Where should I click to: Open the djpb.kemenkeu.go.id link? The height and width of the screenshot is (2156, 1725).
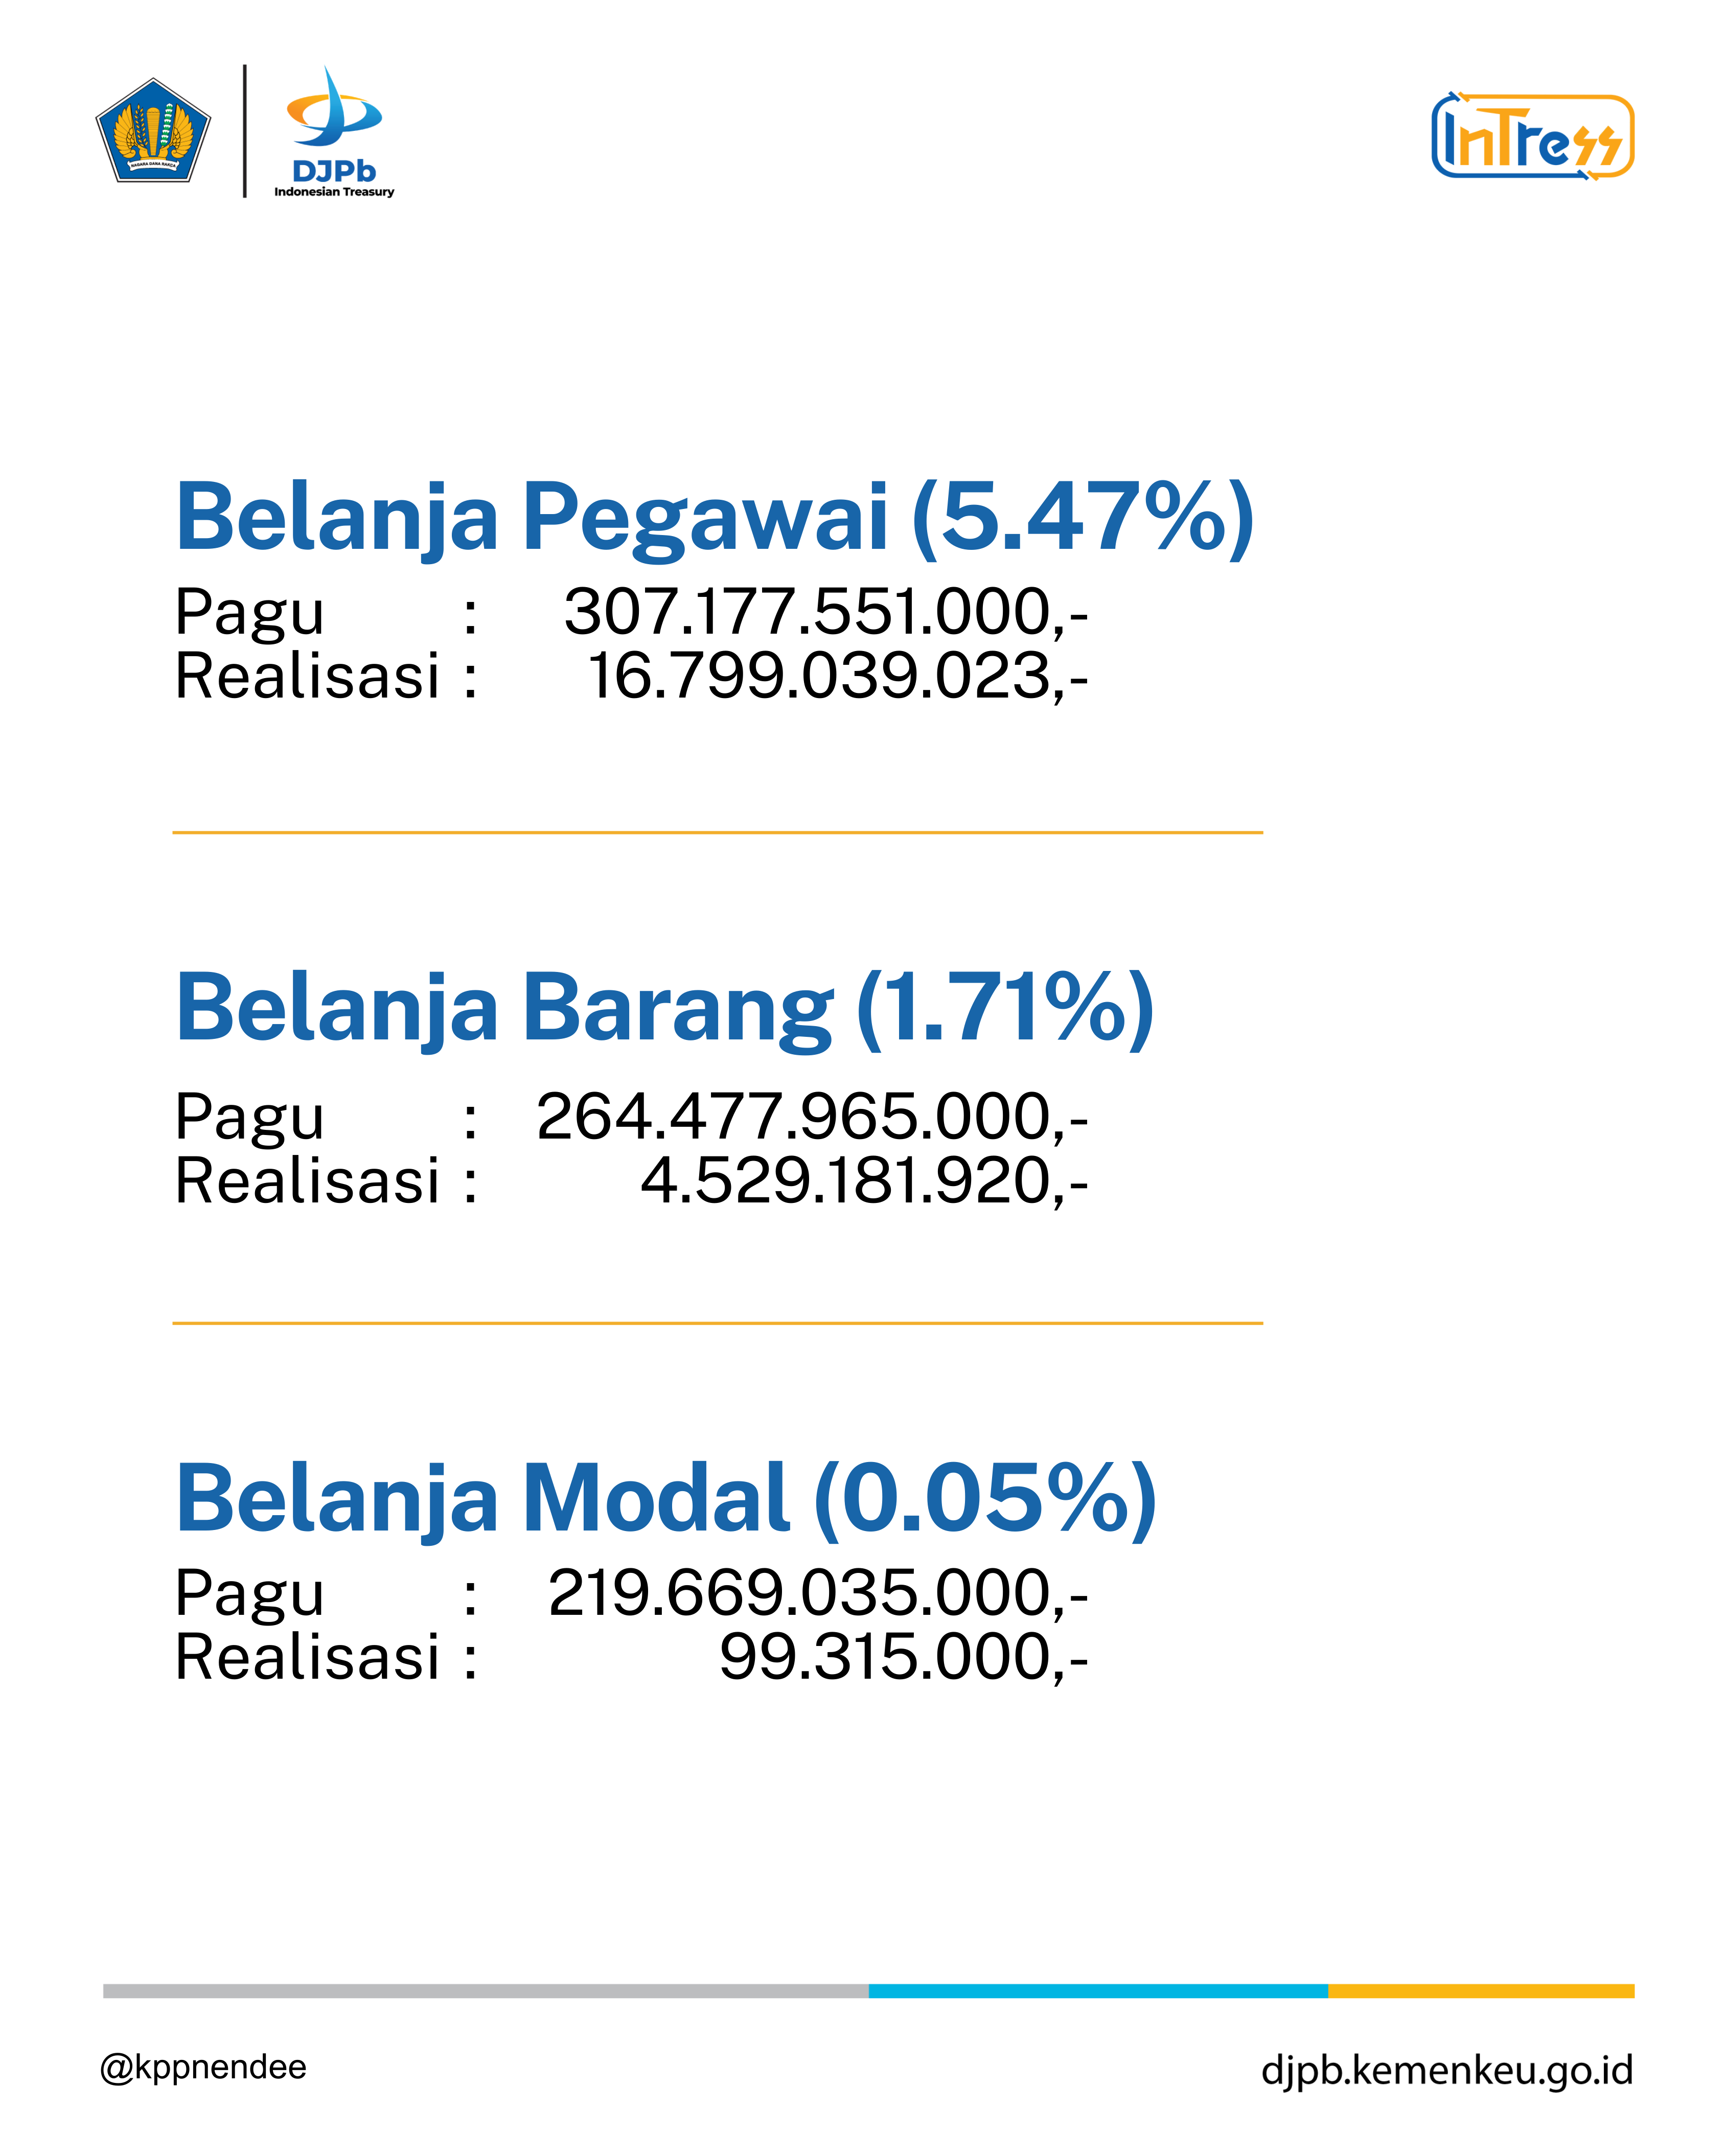point(1446,2069)
